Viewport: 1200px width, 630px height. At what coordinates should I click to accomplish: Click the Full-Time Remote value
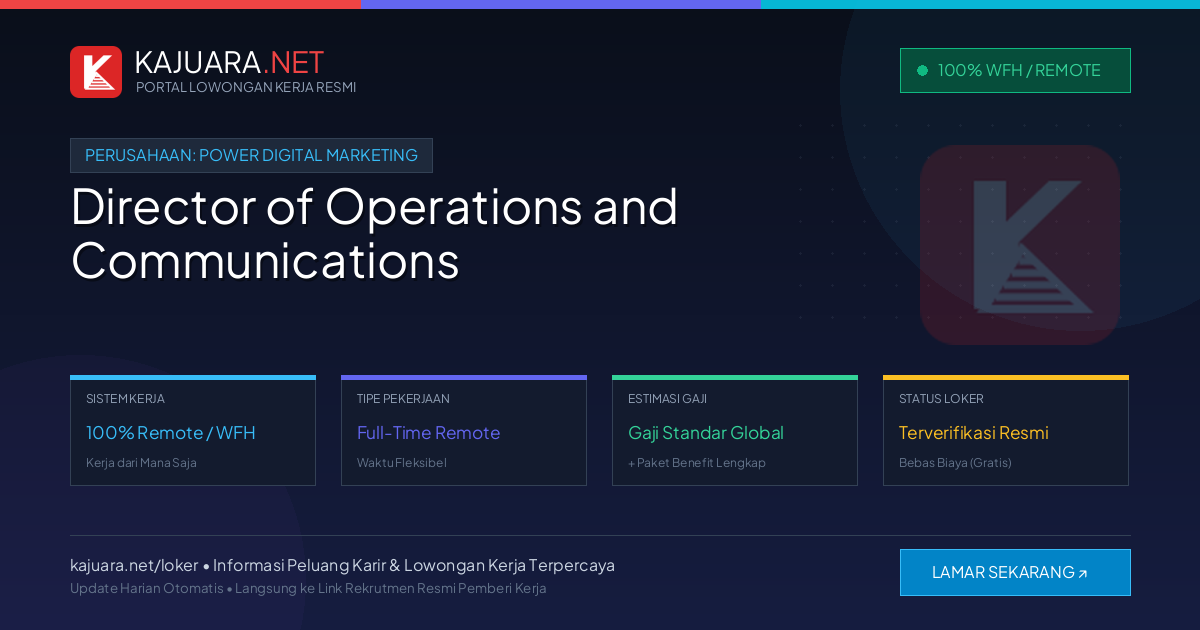[428, 433]
